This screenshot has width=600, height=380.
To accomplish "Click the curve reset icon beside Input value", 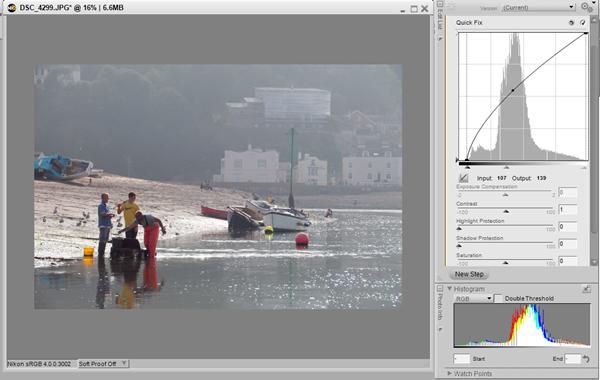I will pos(463,178).
